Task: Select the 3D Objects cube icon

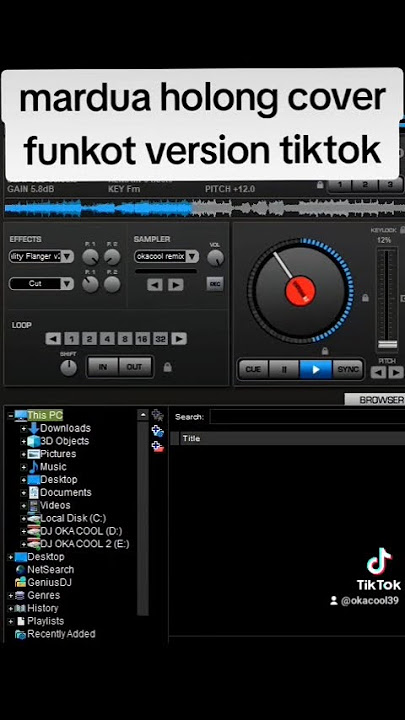Action: point(34,441)
